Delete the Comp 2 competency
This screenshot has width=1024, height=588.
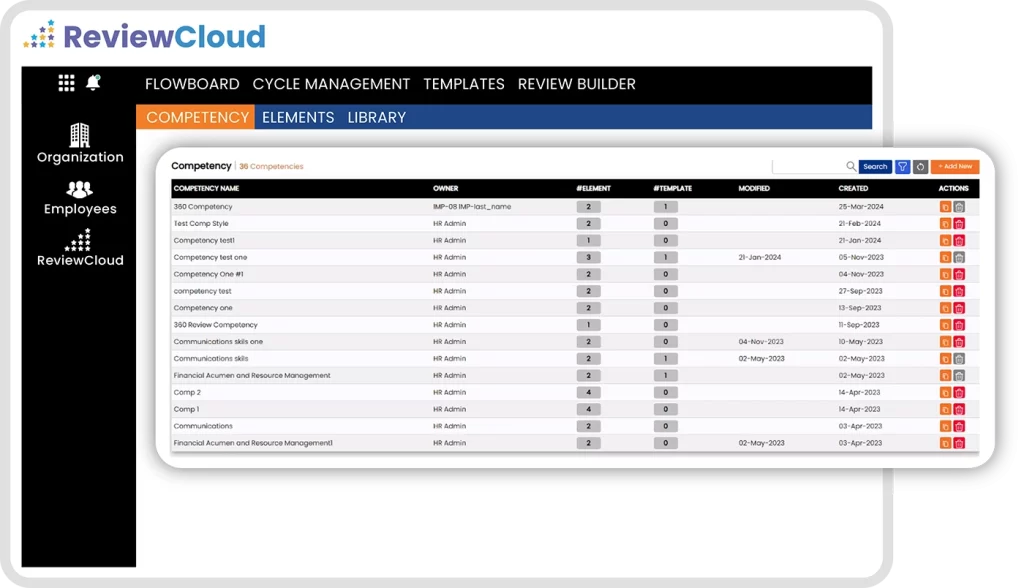pos(959,393)
